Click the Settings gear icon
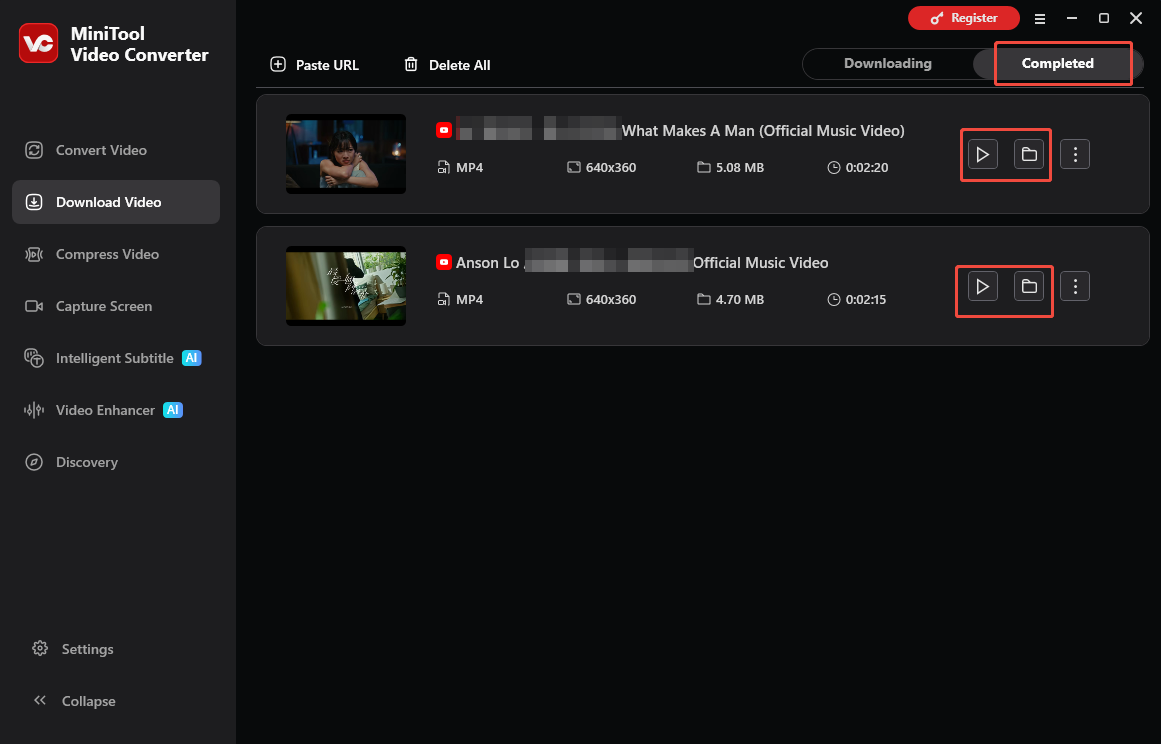 tap(40, 649)
